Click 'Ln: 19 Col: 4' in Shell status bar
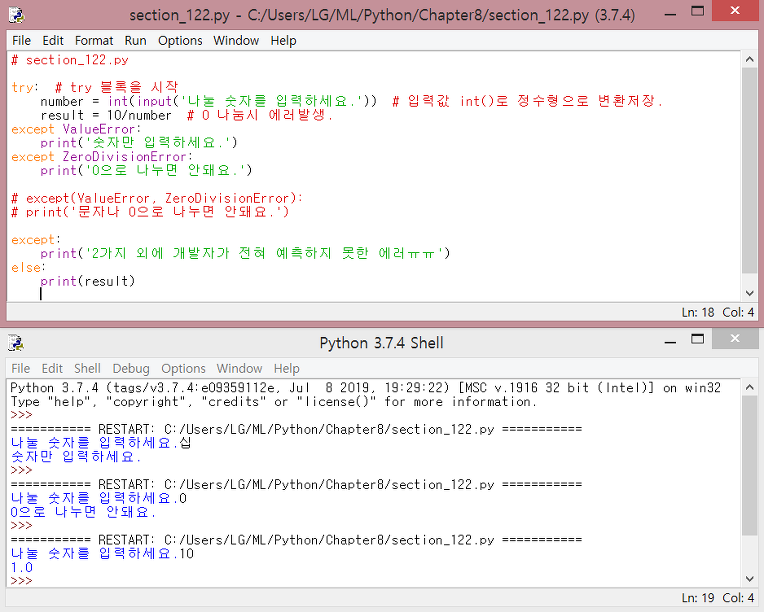 click(718, 598)
